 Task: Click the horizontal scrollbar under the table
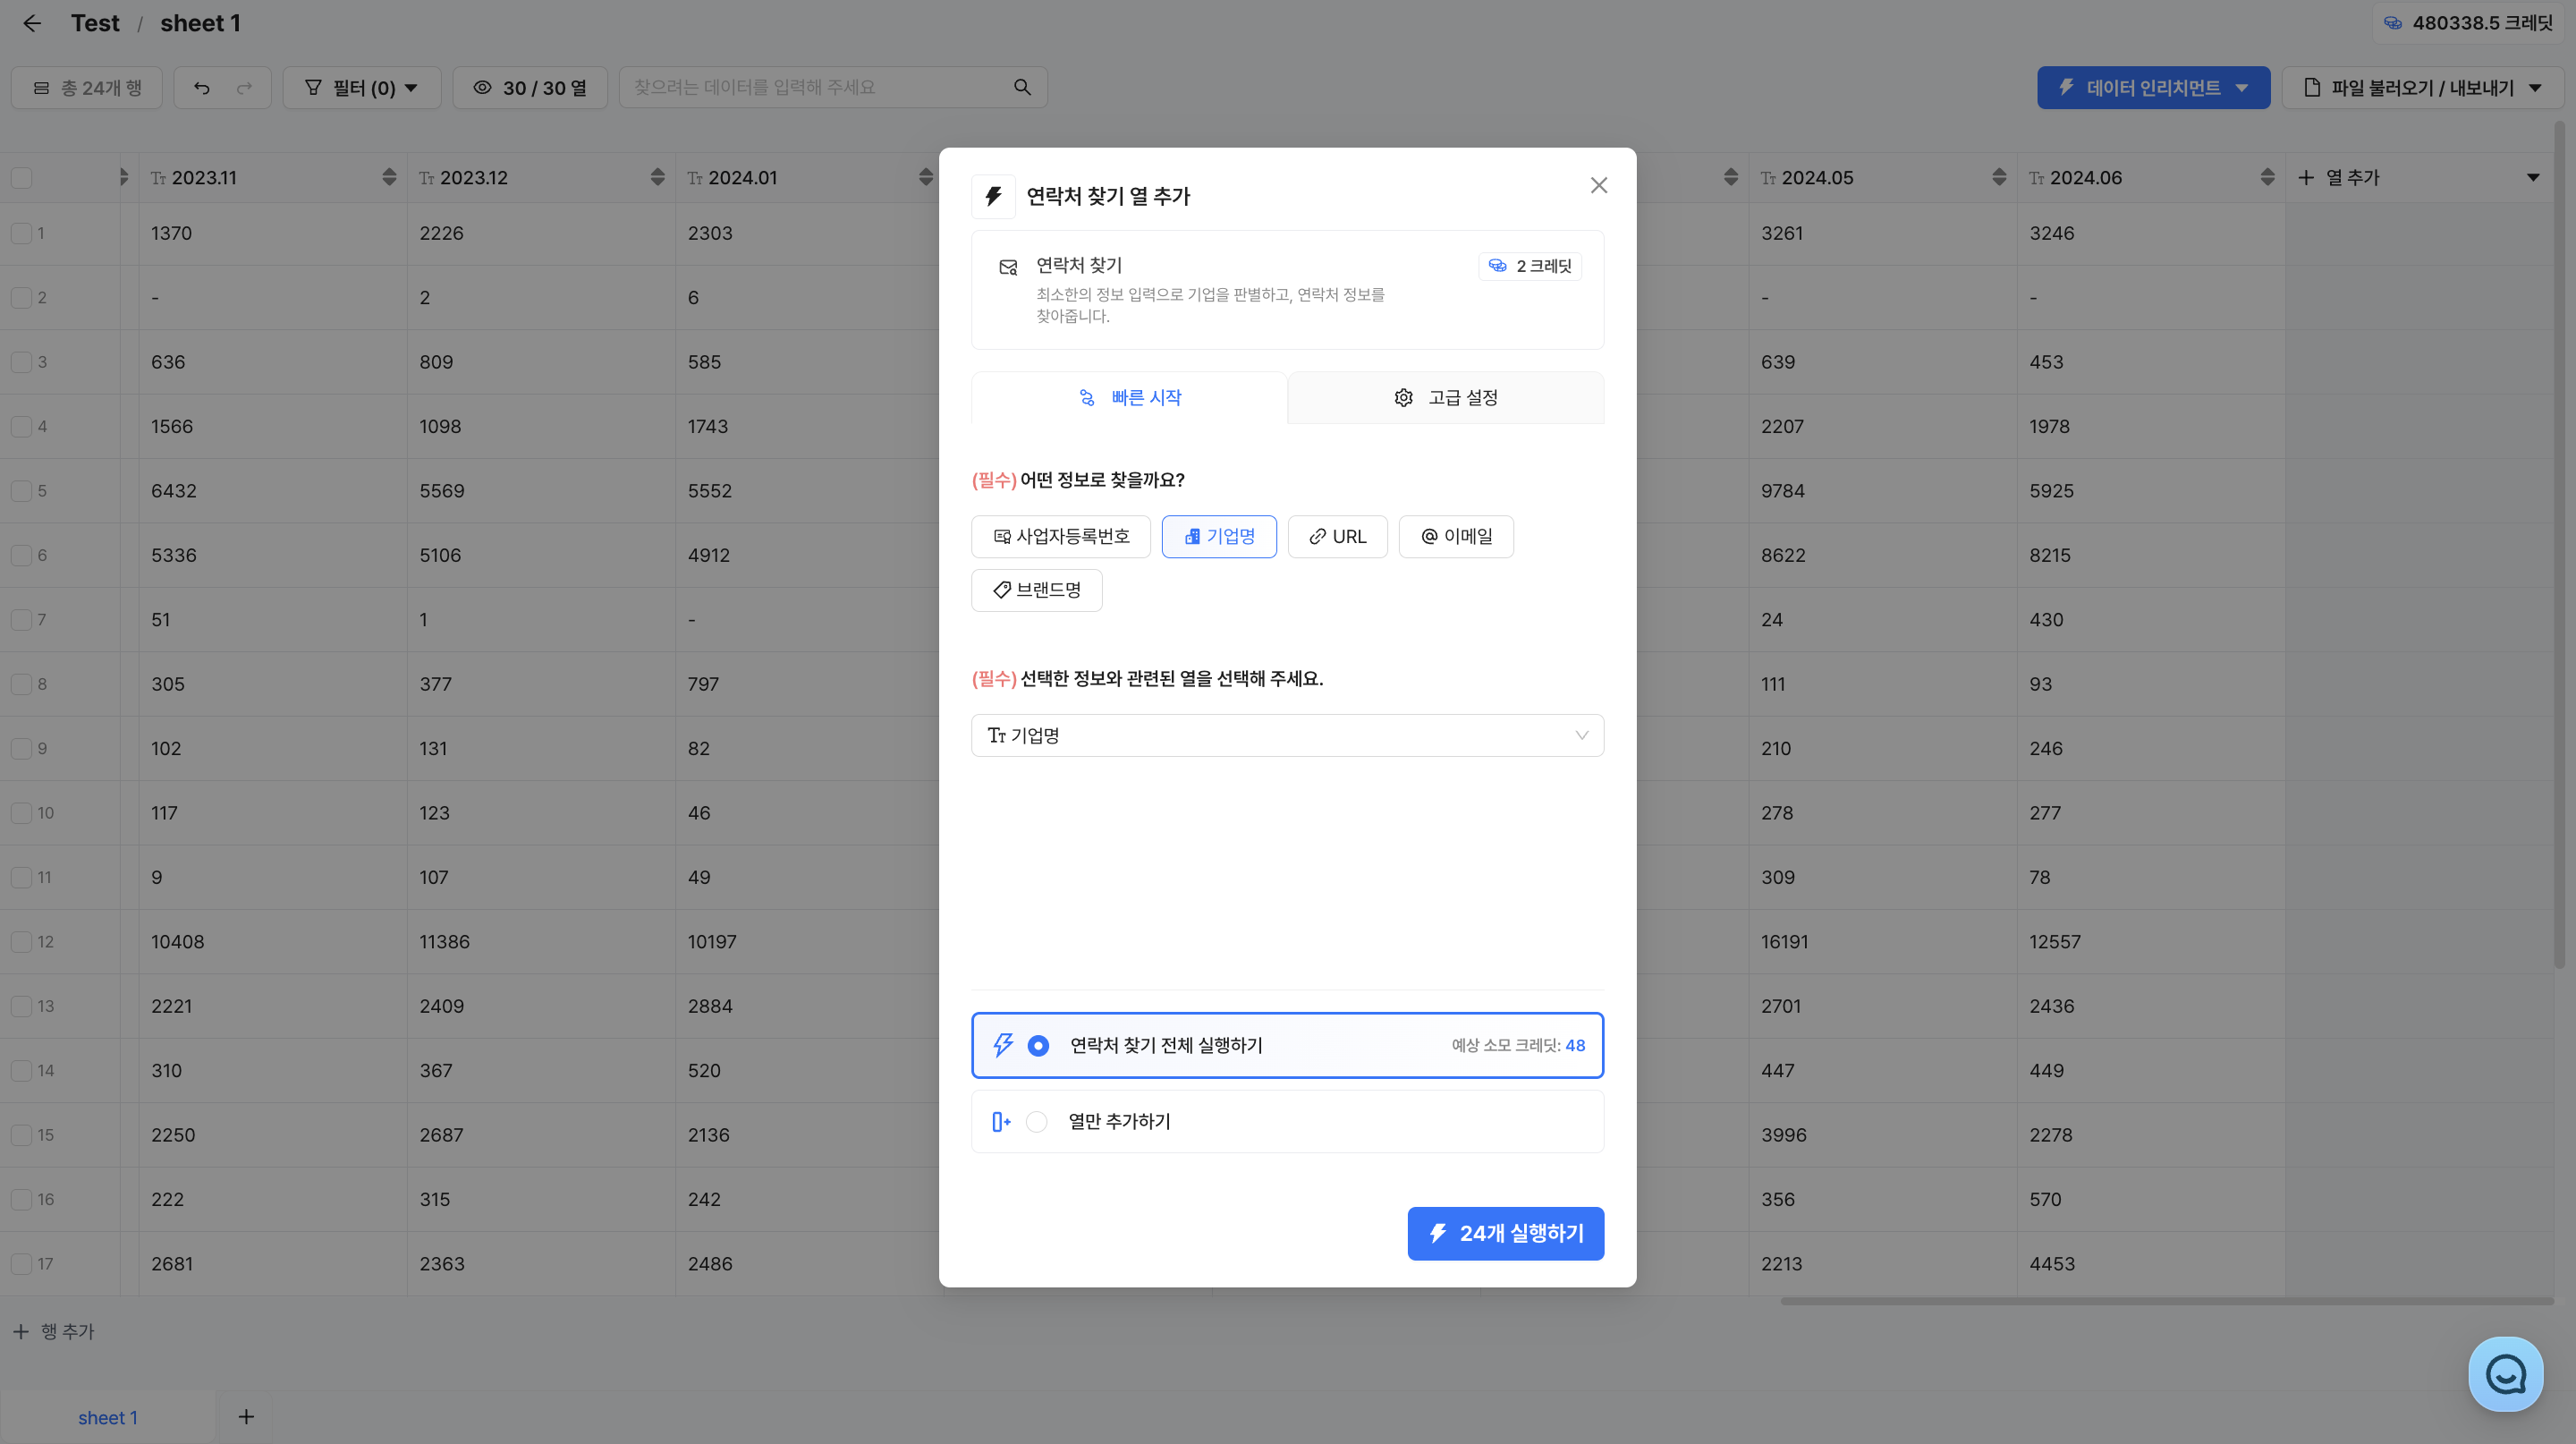2166,1301
